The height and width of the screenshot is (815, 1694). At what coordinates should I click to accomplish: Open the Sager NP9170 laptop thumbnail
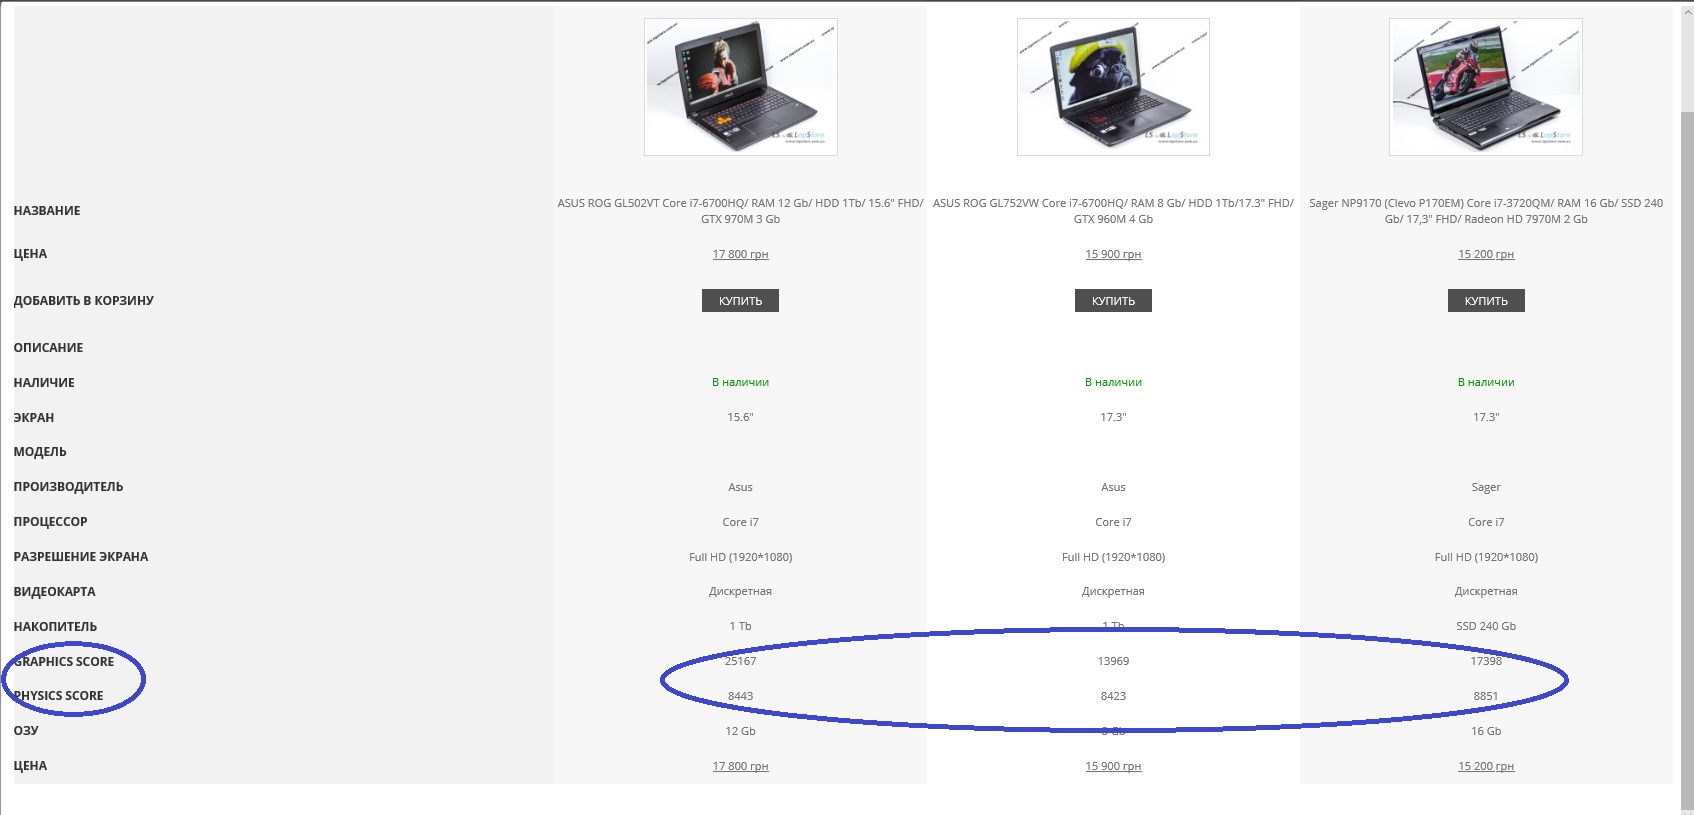(1486, 87)
